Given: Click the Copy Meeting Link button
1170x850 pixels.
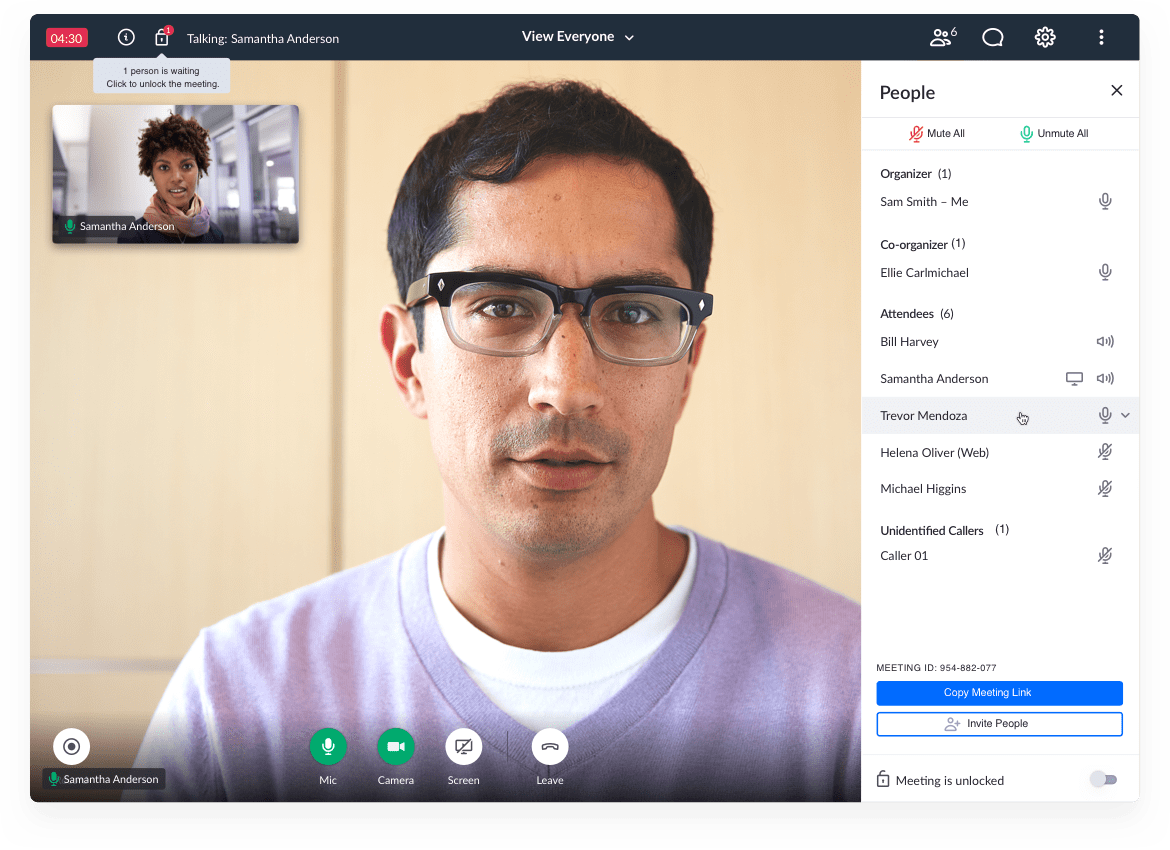Looking at the screenshot, I should point(999,693).
